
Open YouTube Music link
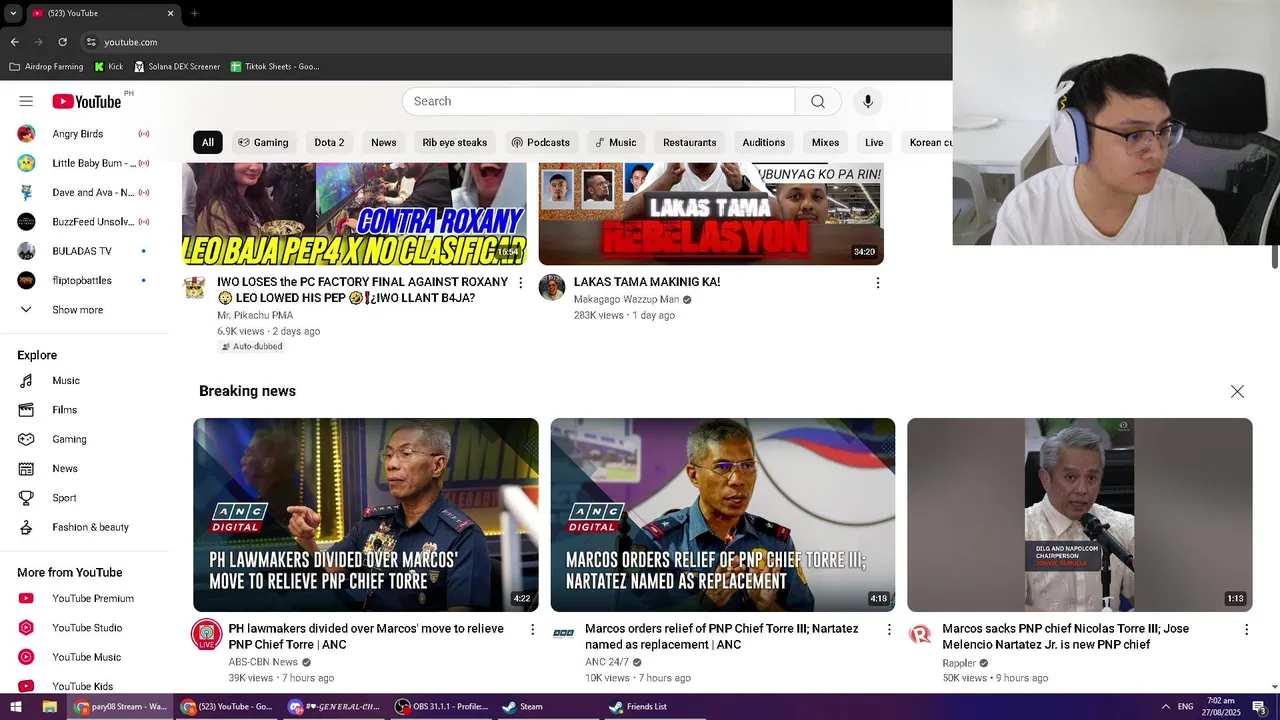tap(83, 657)
